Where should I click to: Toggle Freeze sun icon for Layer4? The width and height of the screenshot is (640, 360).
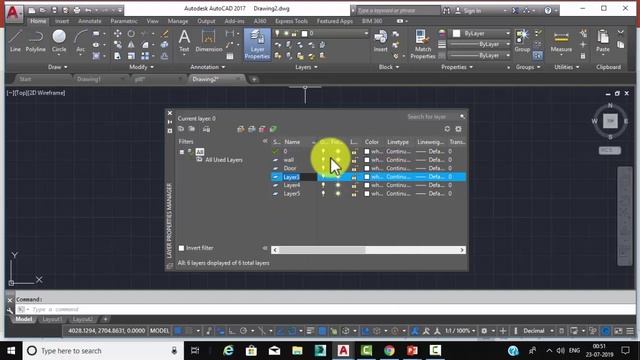tap(338, 185)
